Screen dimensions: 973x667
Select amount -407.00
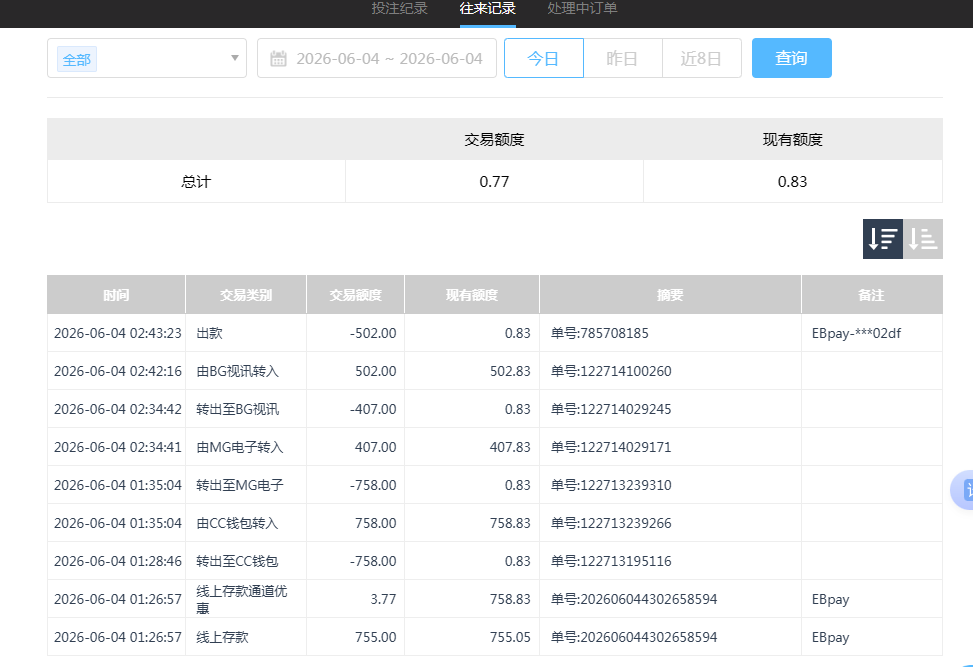tap(373, 409)
